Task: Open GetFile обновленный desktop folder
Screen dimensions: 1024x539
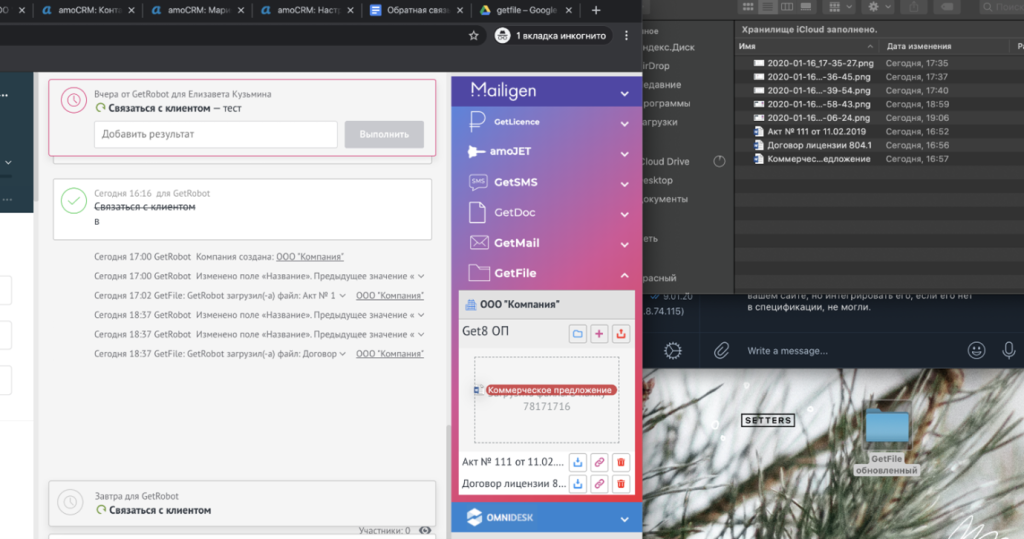Action: [x=886, y=439]
